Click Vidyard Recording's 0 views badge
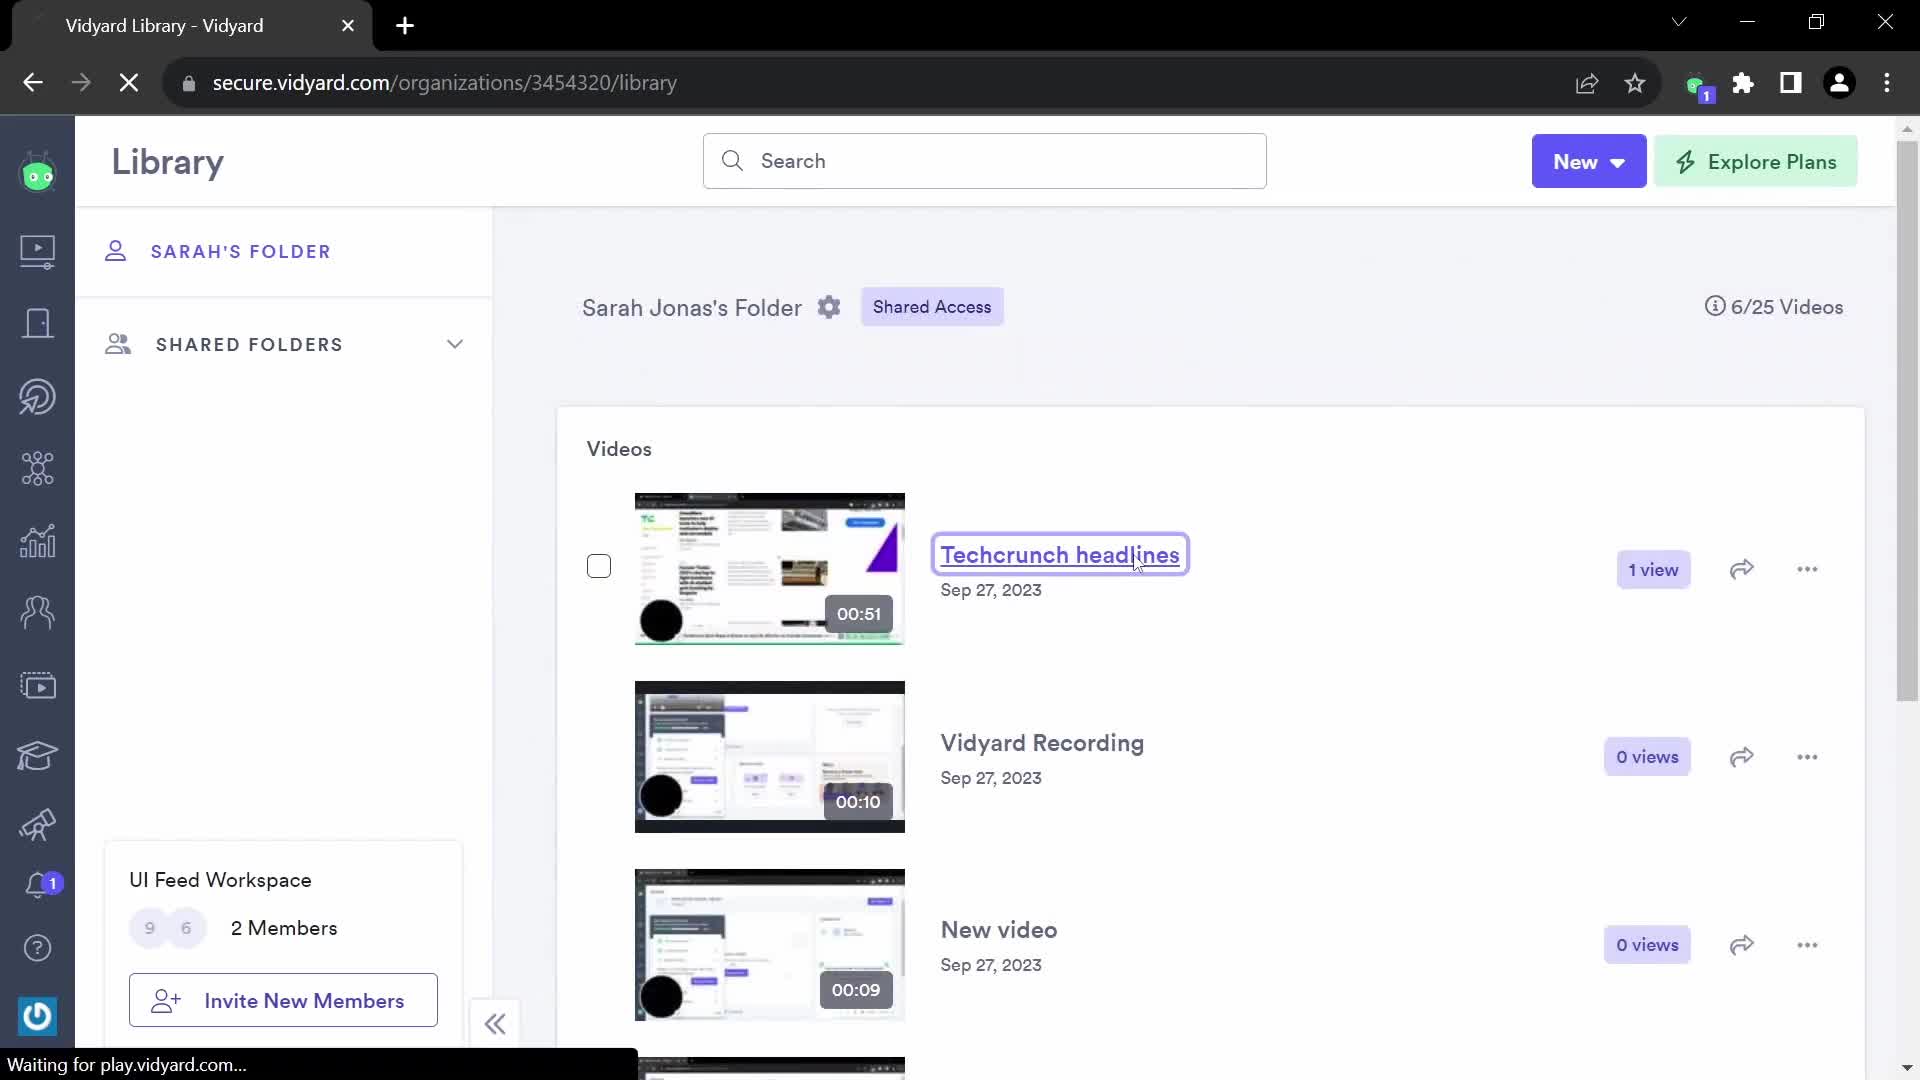The width and height of the screenshot is (1920, 1080). (1647, 757)
